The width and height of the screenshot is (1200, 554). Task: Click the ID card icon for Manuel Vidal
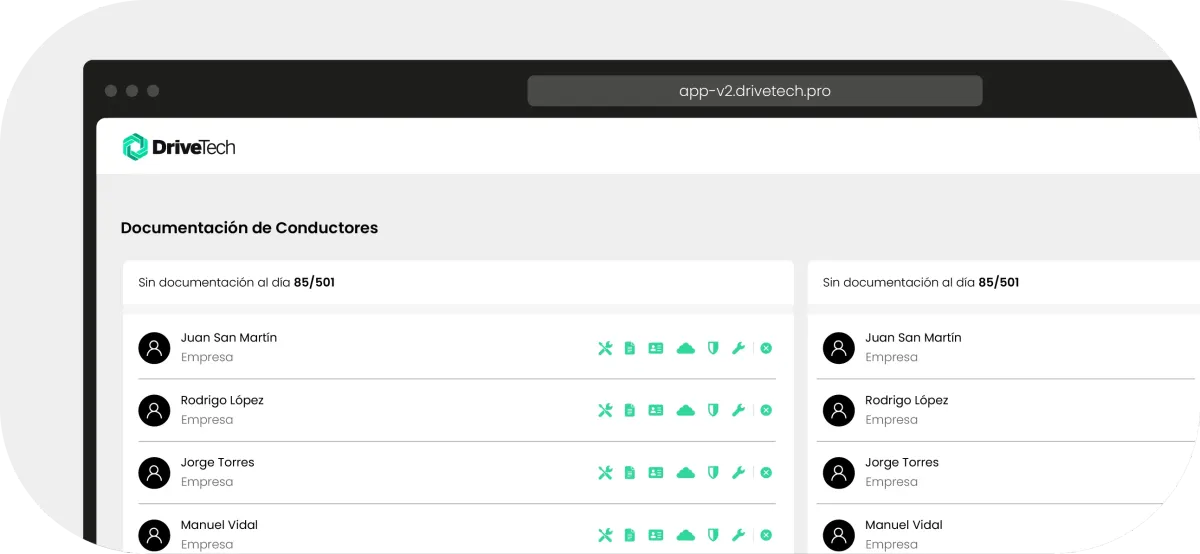coord(656,535)
